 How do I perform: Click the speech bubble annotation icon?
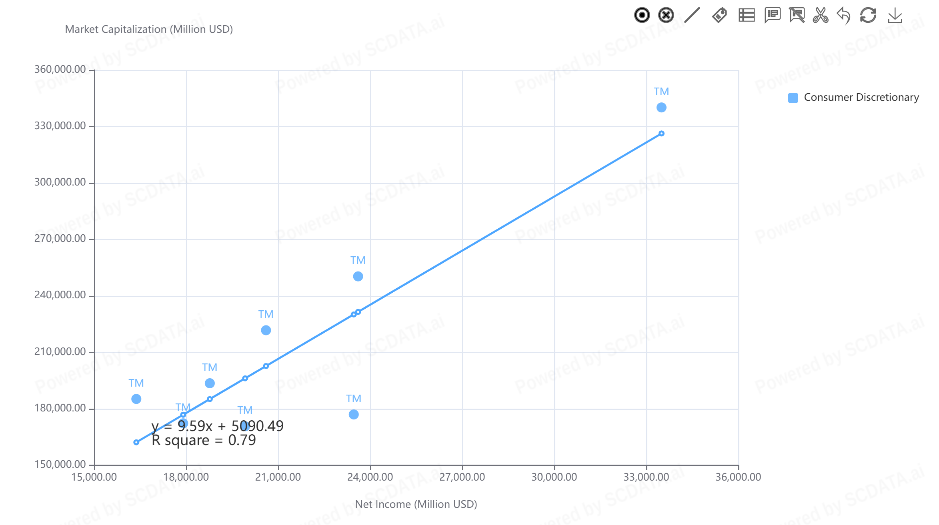coord(772,15)
